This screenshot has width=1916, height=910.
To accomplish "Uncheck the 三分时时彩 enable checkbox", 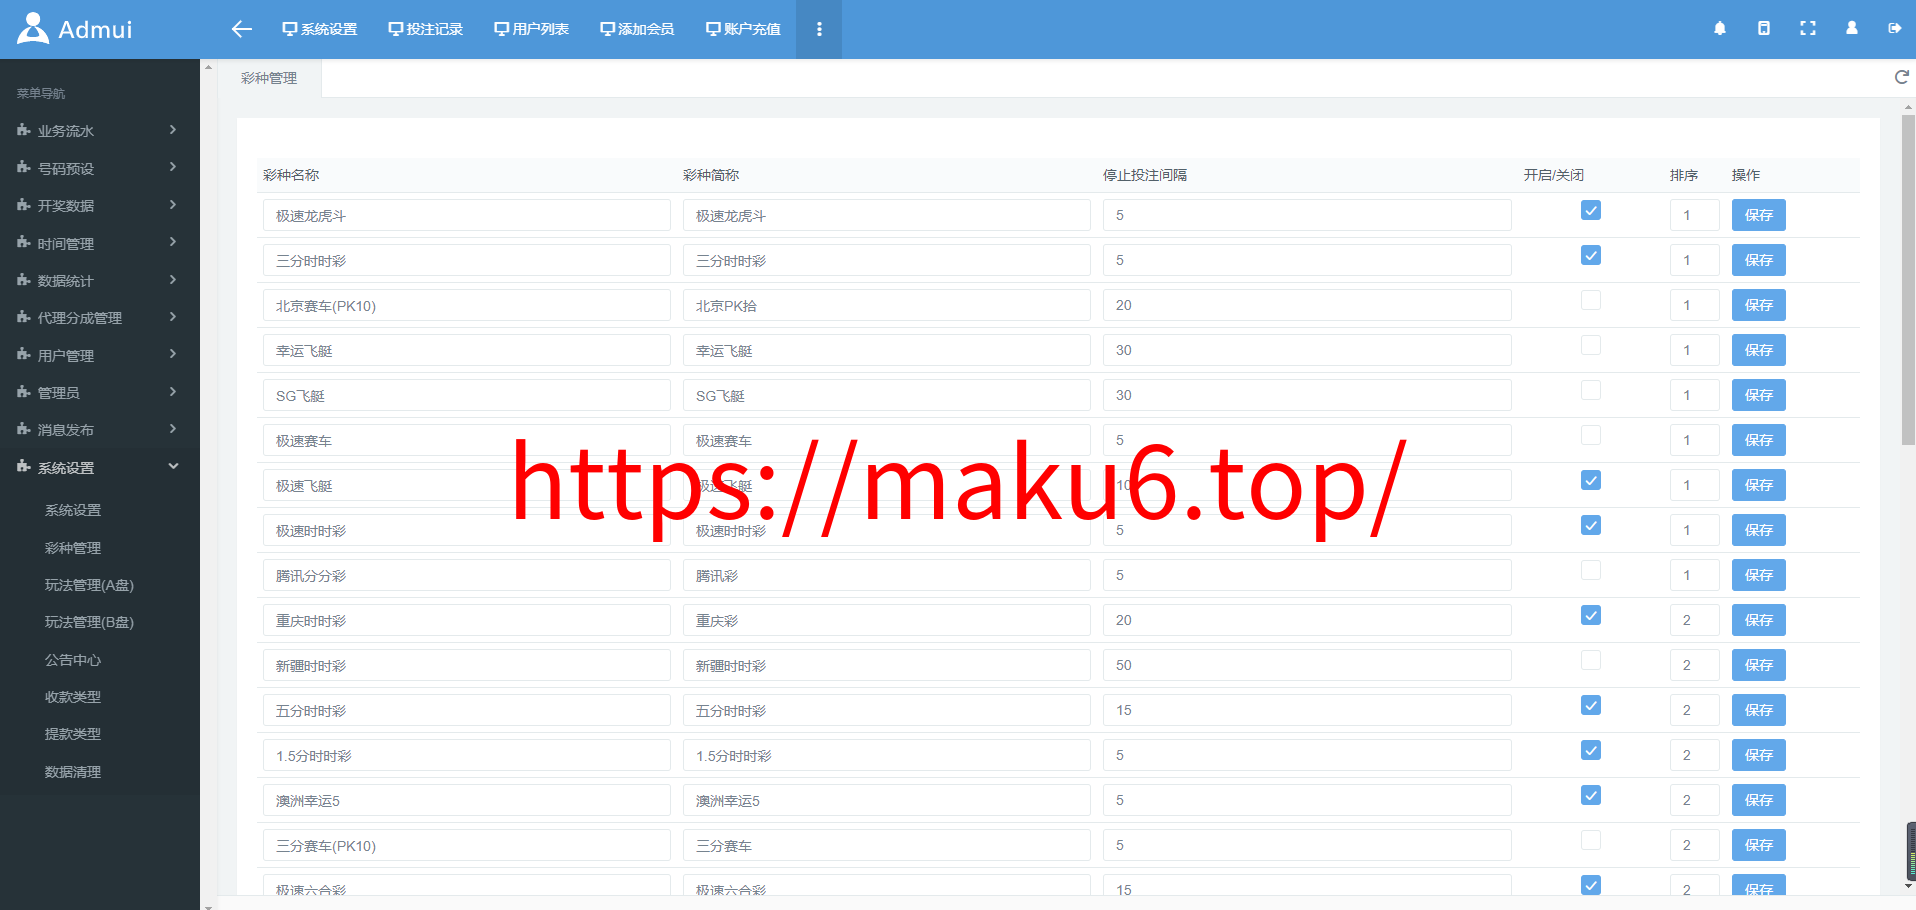I will (1591, 255).
